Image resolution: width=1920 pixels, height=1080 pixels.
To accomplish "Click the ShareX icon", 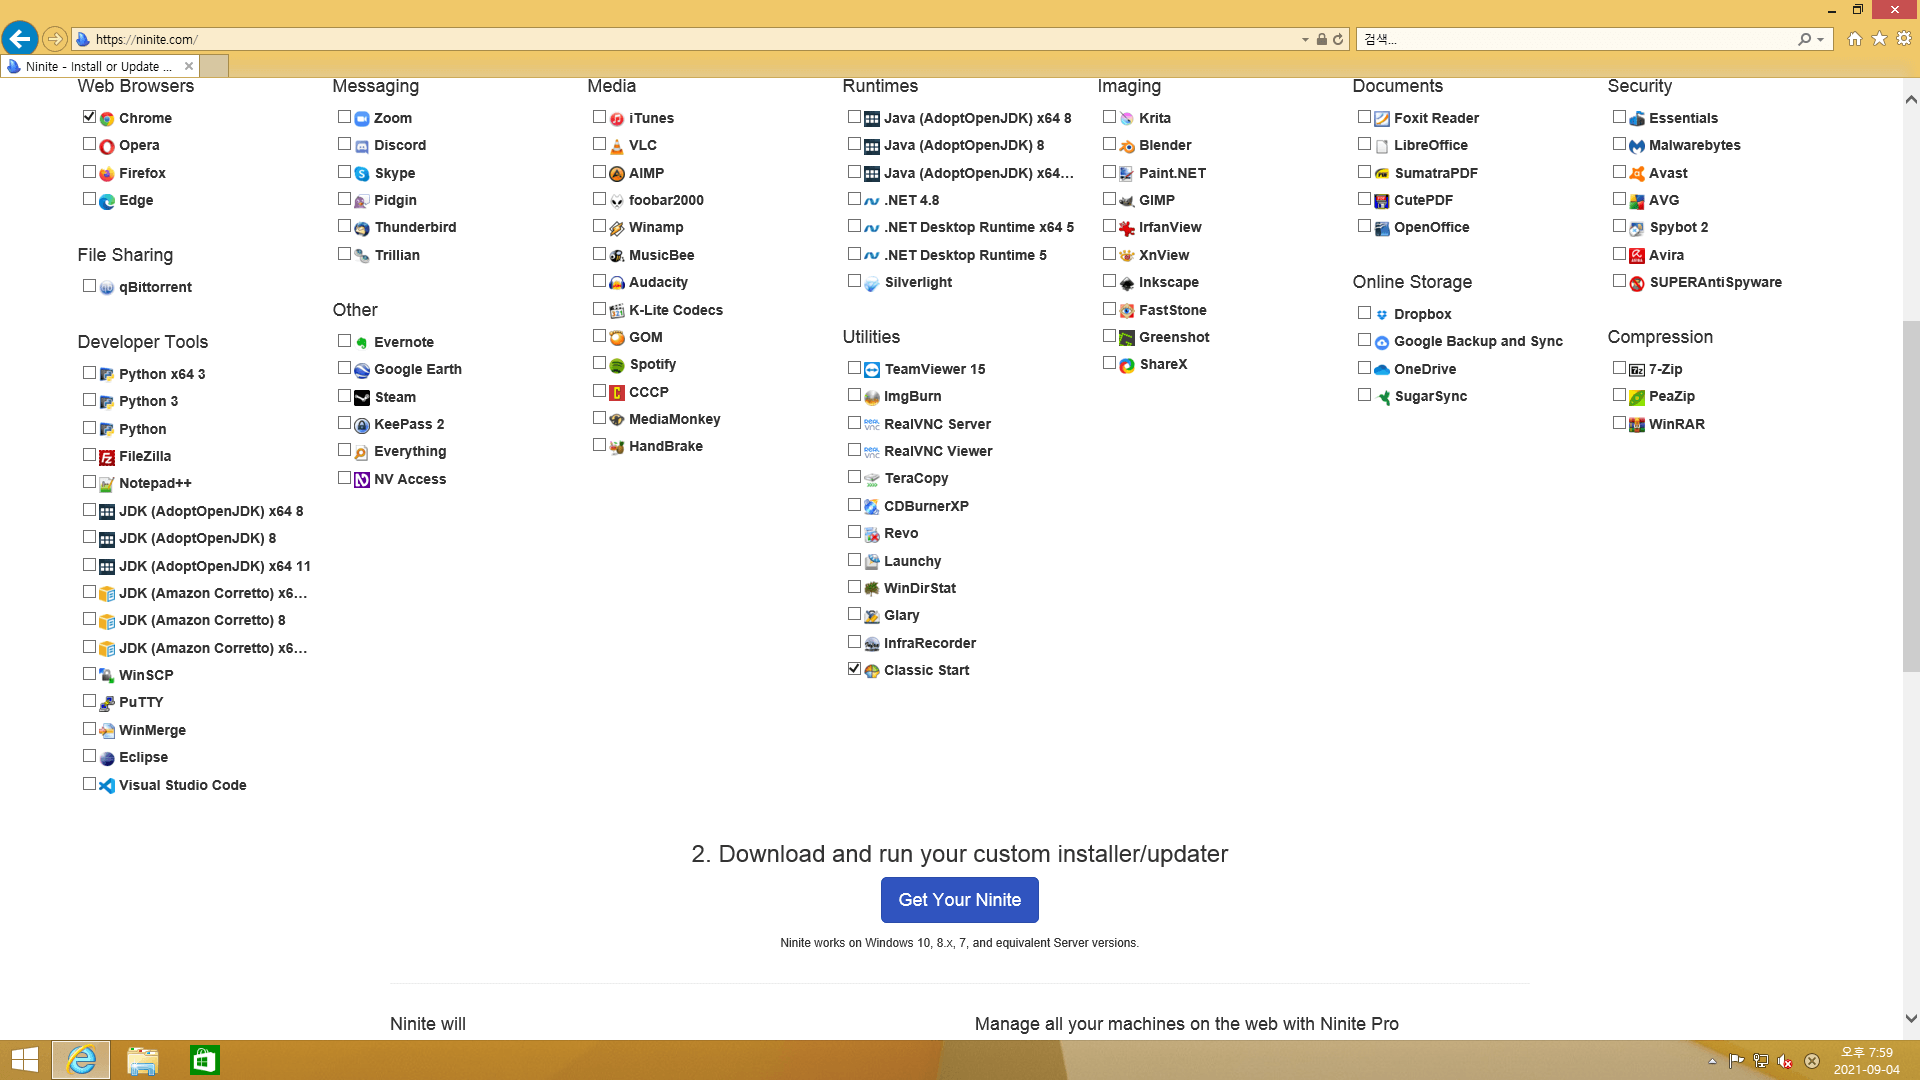I will 1127,365.
